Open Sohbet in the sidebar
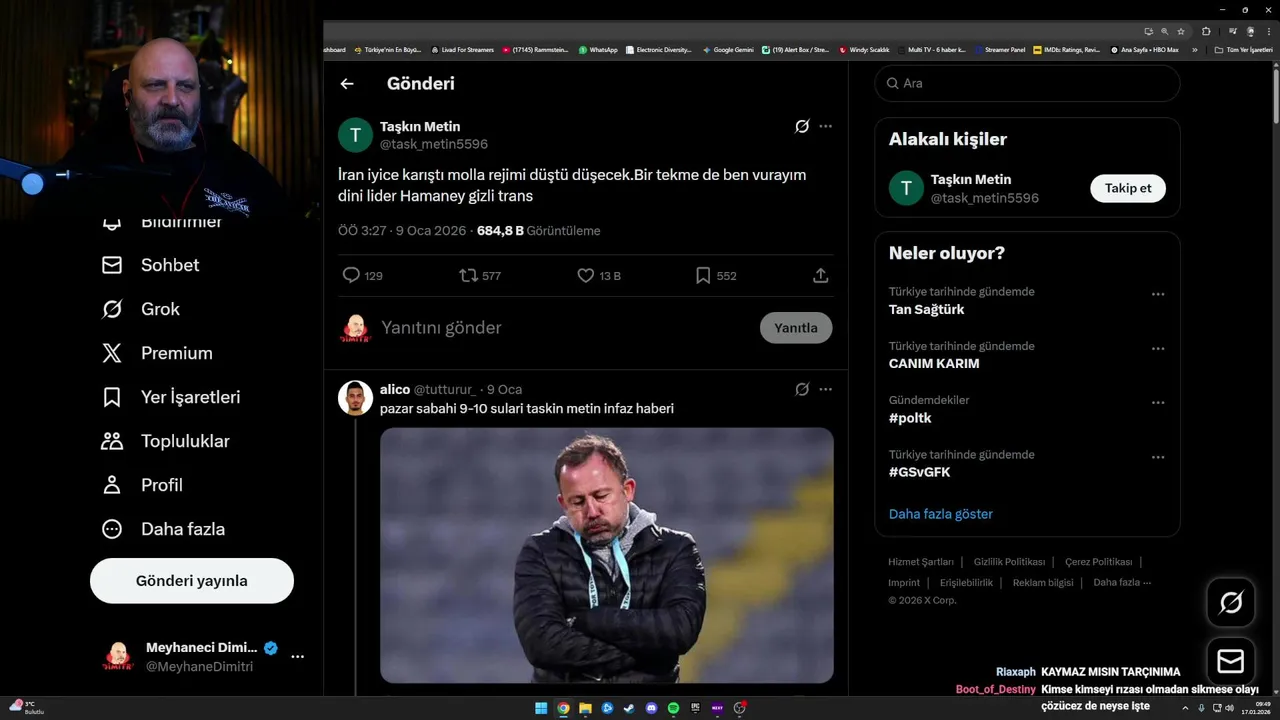 150,265
